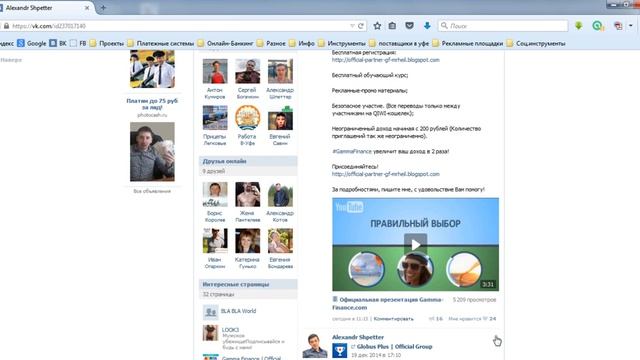Open the FB bookmark
640x360 pixels.
point(78,43)
